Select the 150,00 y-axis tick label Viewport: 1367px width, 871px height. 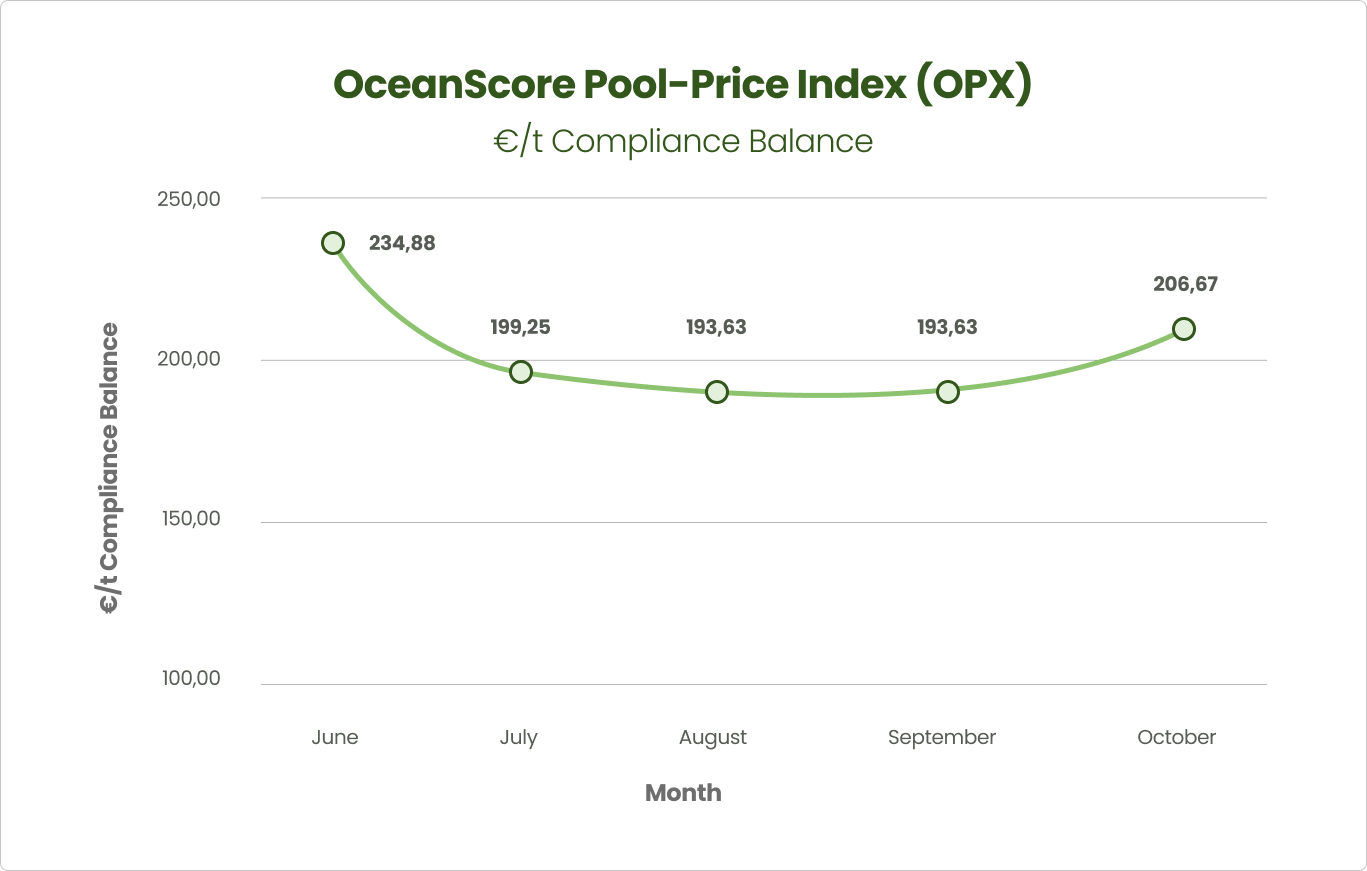click(189, 519)
